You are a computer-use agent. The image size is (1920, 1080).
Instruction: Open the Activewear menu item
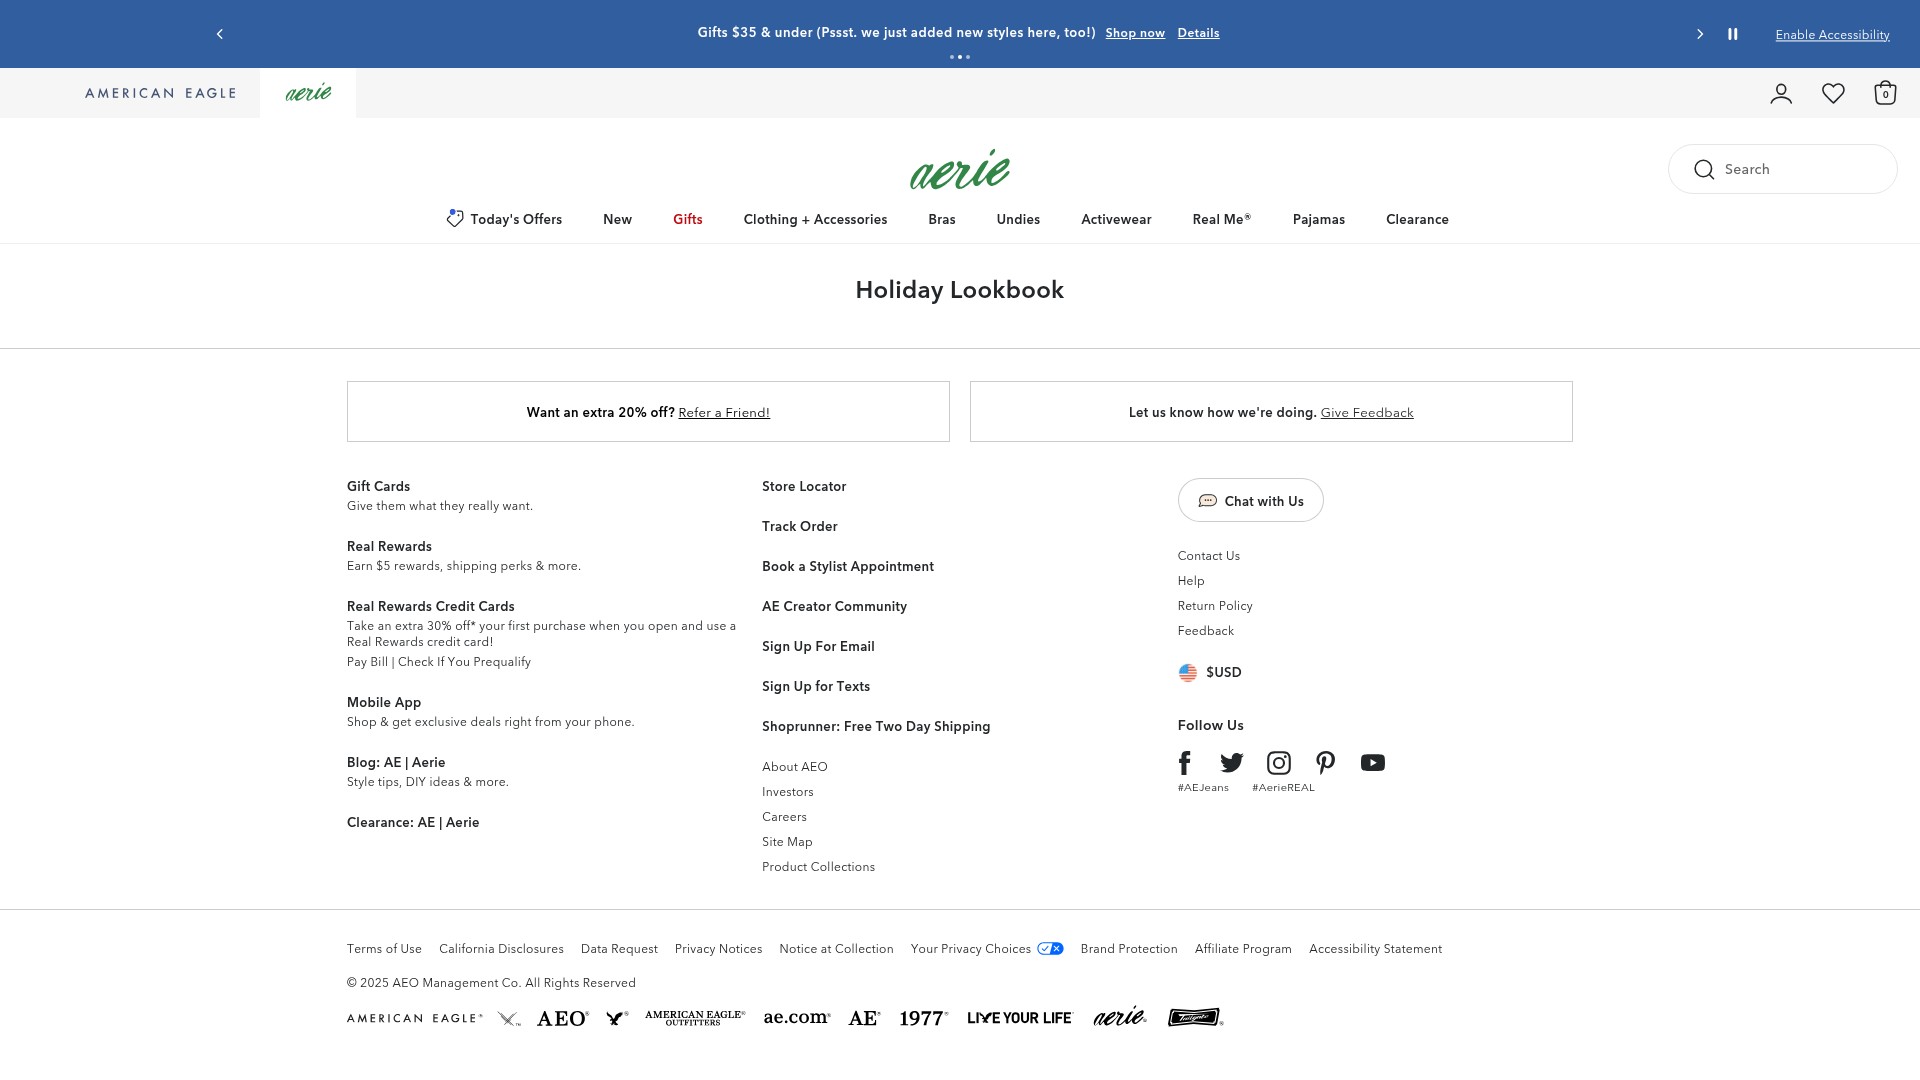coord(1116,219)
